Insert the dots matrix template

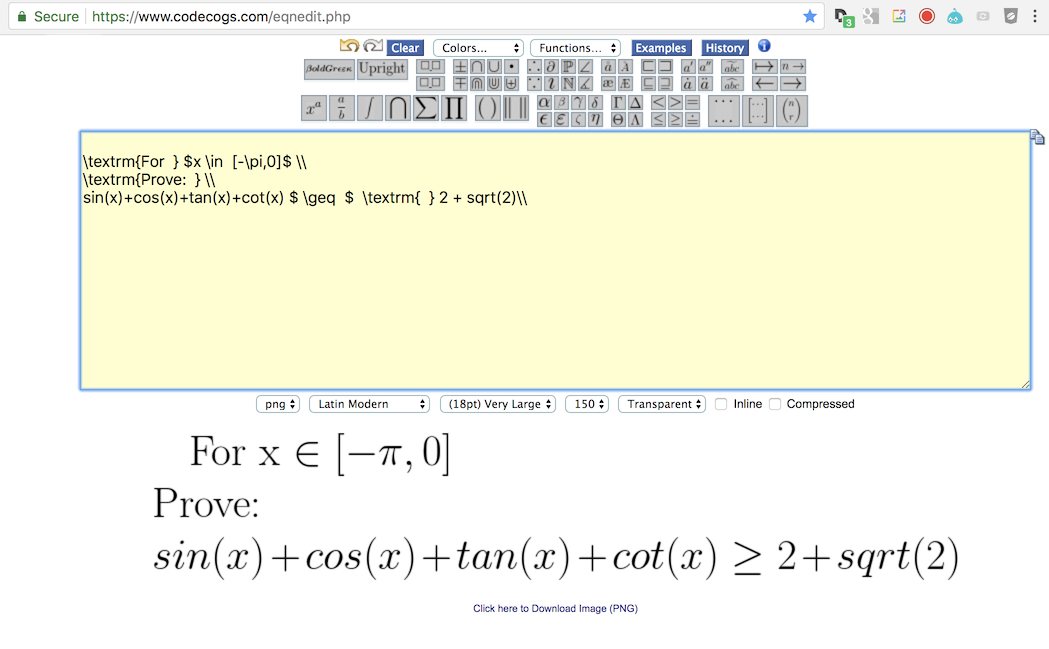[x=723, y=111]
